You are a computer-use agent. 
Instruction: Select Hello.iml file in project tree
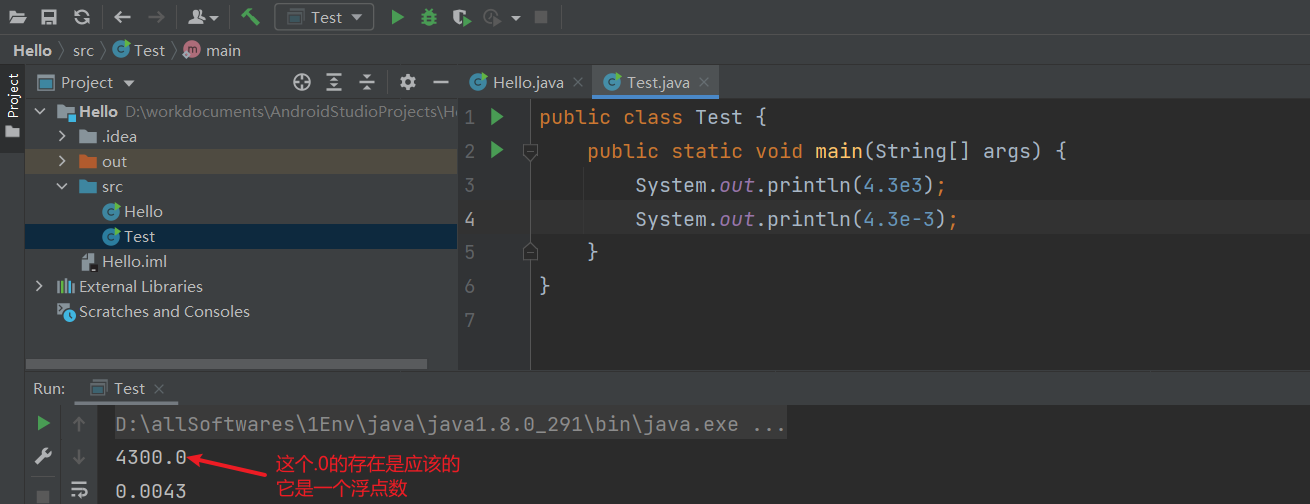pos(124,261)
